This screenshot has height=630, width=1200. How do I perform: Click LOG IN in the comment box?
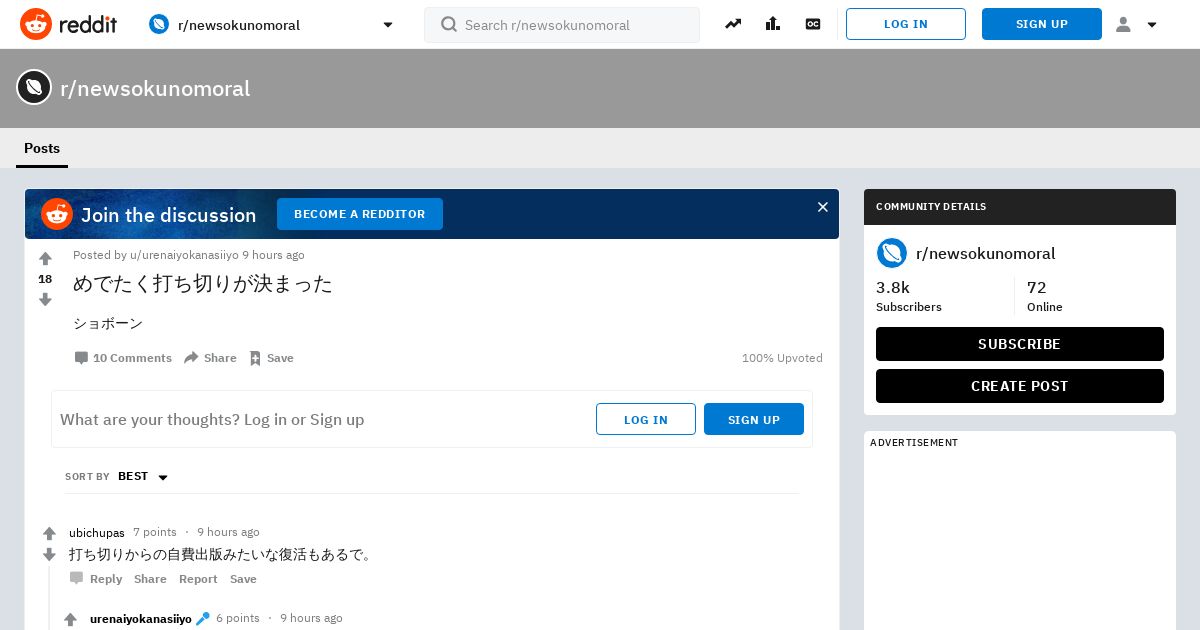coord(646,419)
